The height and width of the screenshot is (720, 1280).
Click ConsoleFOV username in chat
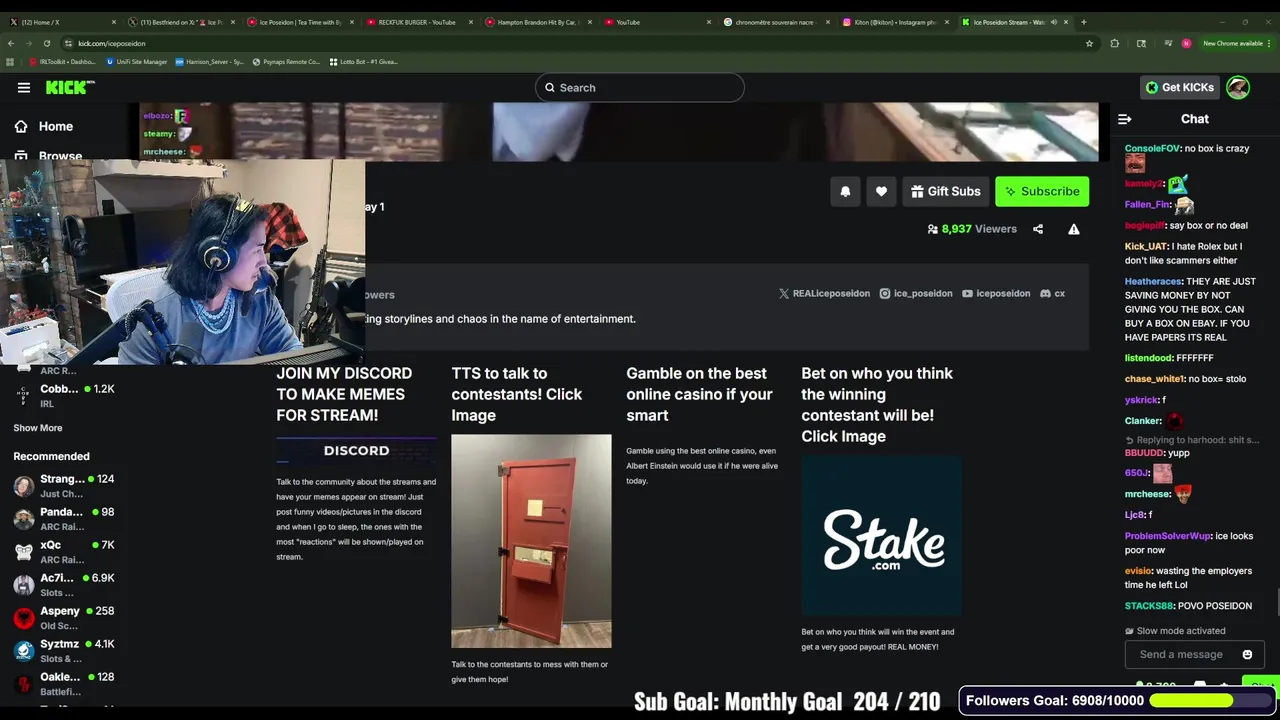pyautogui.click(x=1152, y=149)
